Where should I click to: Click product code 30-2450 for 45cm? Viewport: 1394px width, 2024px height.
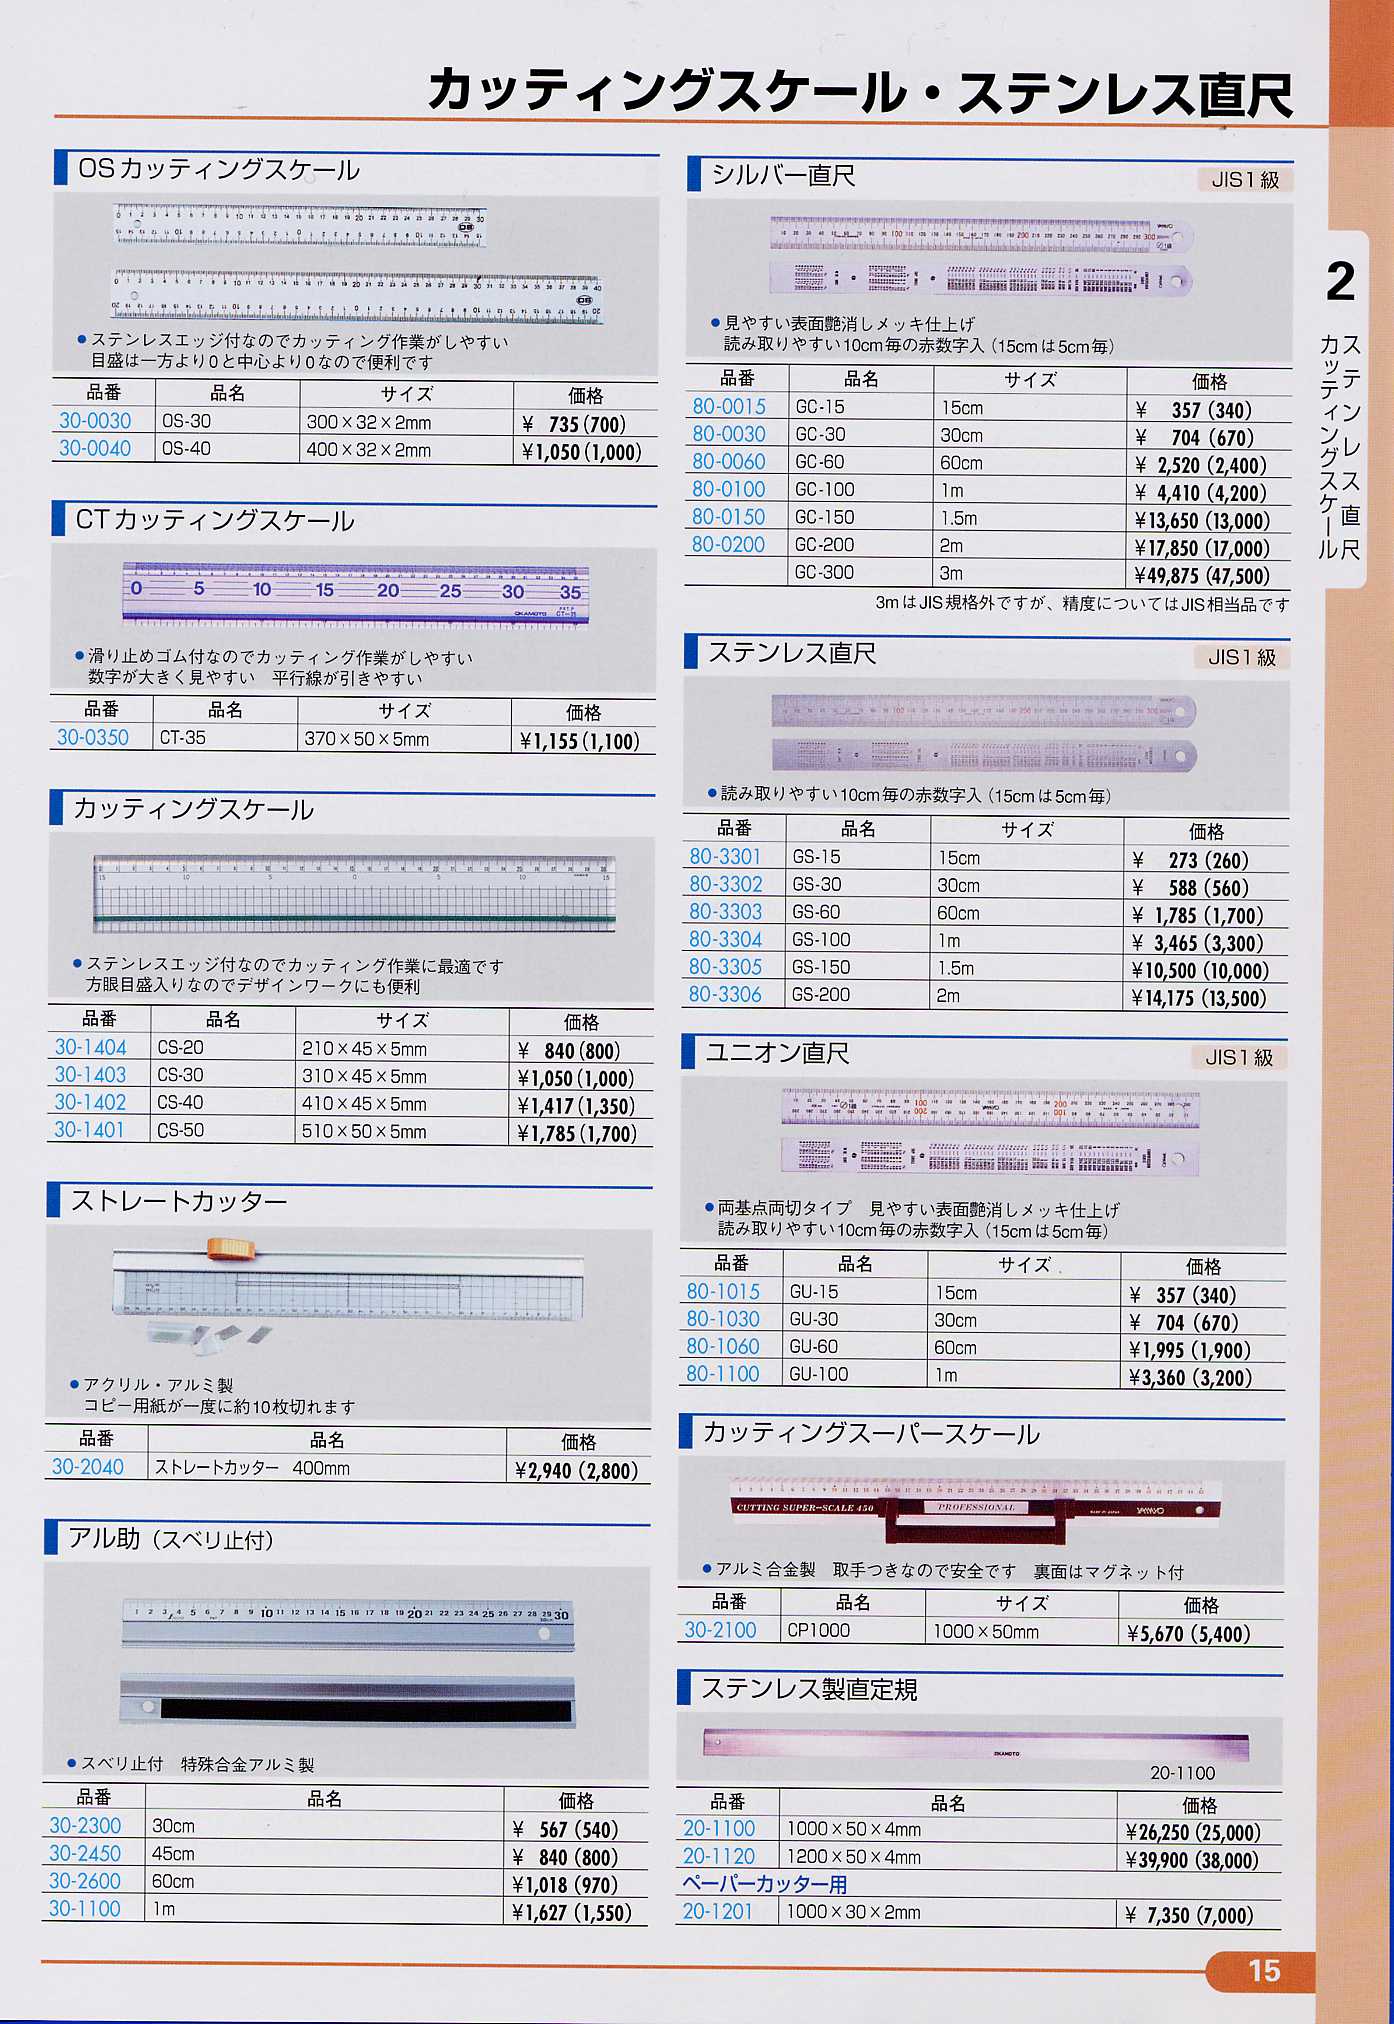tap(85, 1853)
